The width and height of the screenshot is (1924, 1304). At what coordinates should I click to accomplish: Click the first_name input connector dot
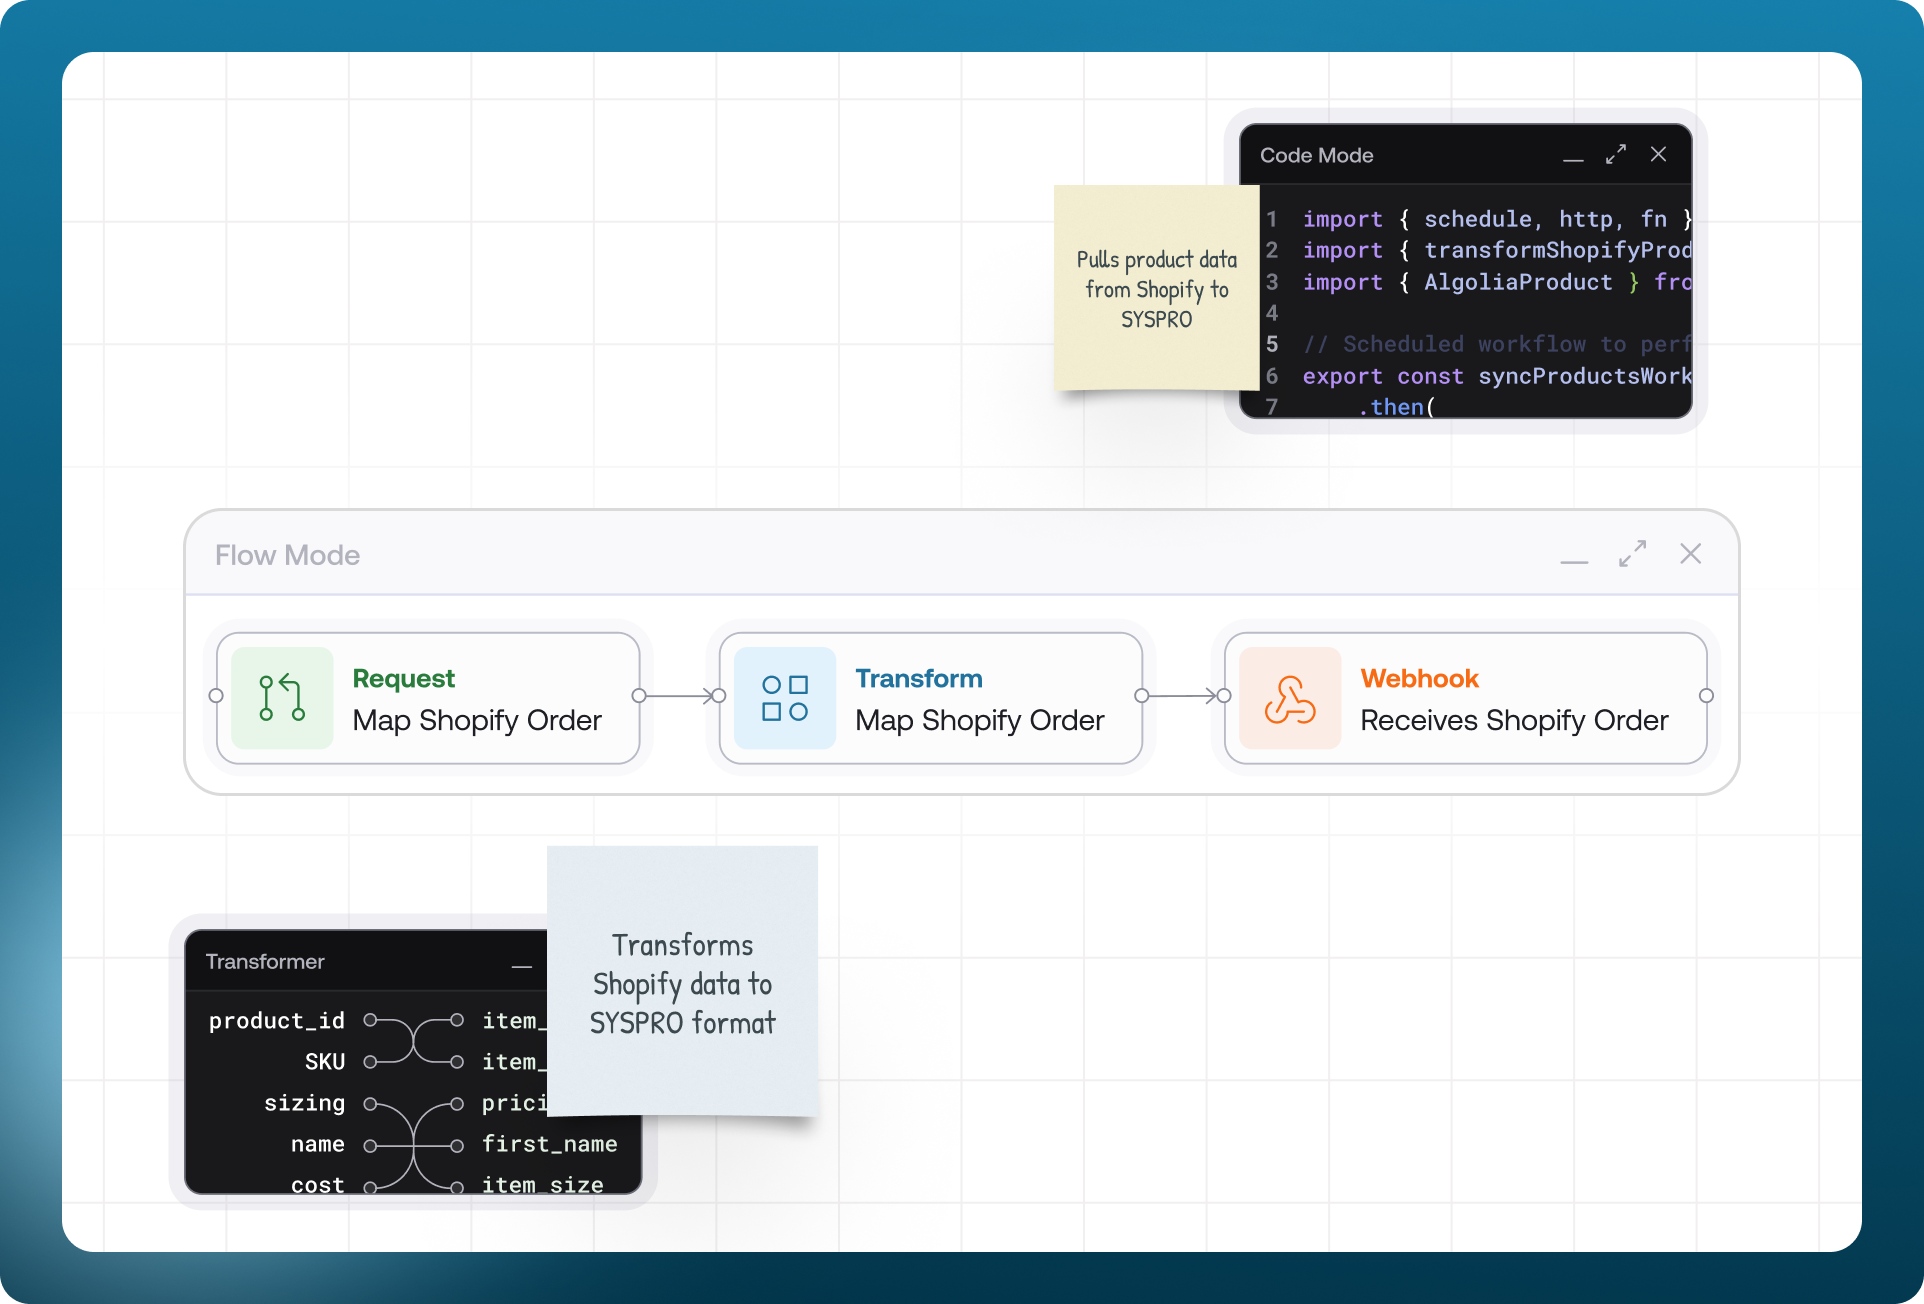[457, 1145]
